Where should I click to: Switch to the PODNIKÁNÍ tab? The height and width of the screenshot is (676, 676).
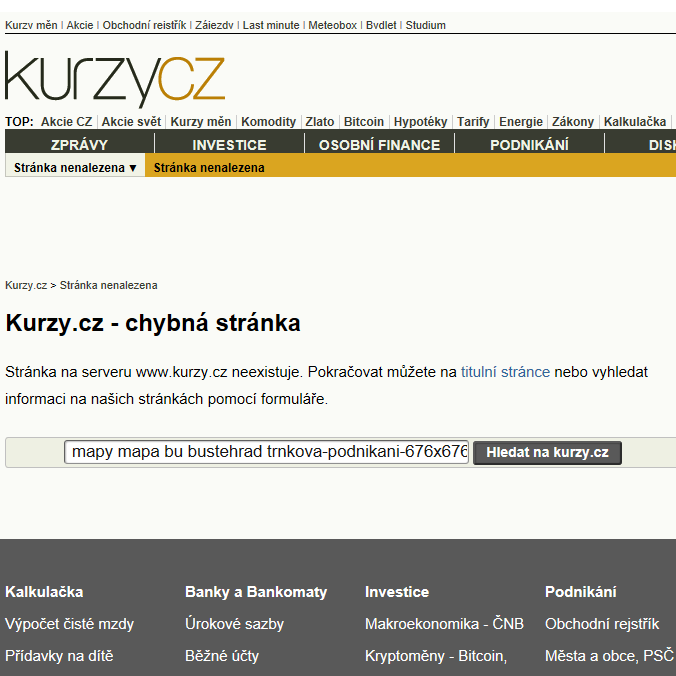(x=529, y=145)
